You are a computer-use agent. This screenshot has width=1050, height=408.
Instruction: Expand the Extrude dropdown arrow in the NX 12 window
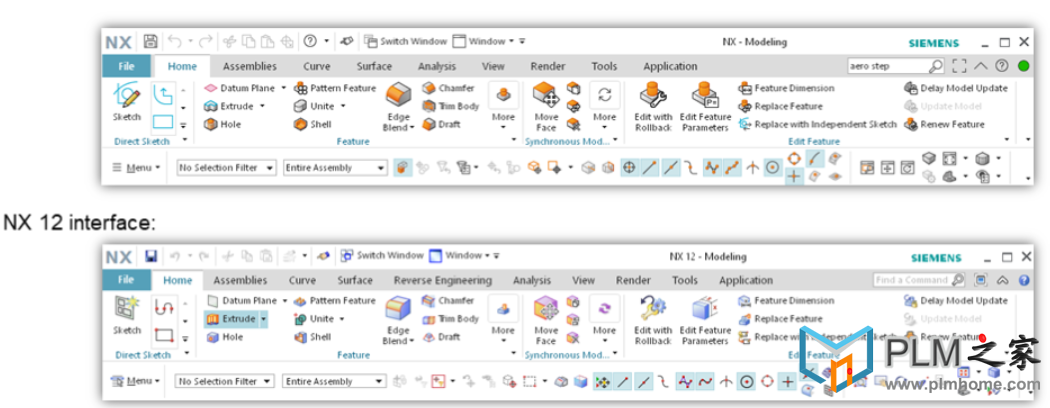(263, 319)
